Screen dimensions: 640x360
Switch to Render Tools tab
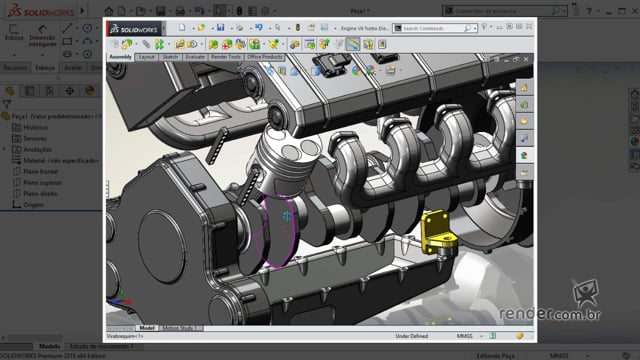226,57
